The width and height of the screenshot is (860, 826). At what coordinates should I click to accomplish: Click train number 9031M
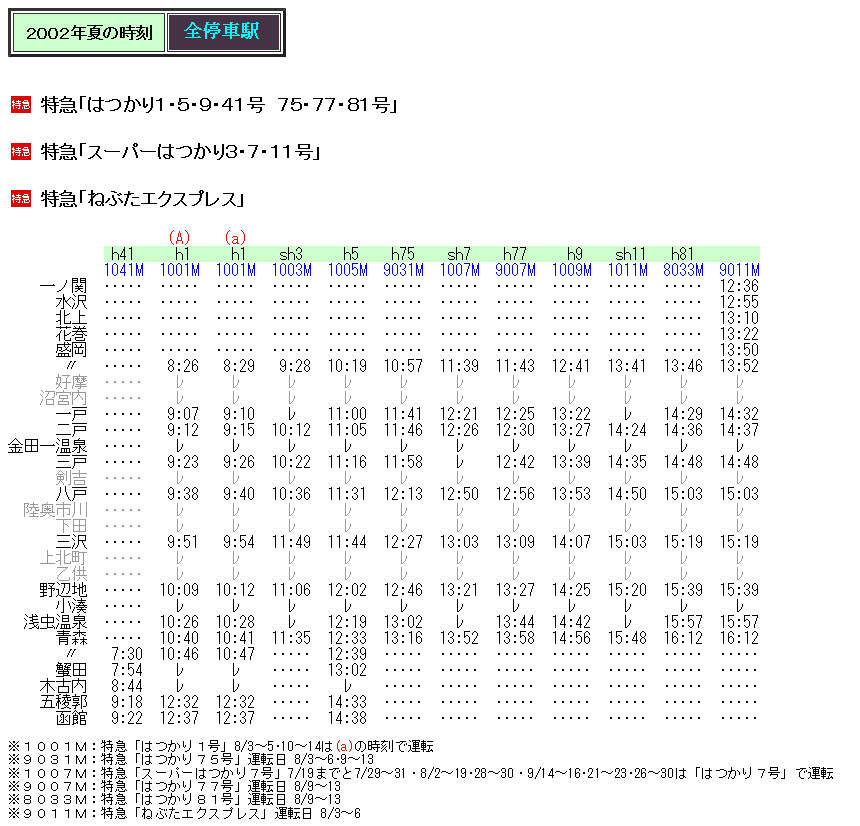click(404, 270)
